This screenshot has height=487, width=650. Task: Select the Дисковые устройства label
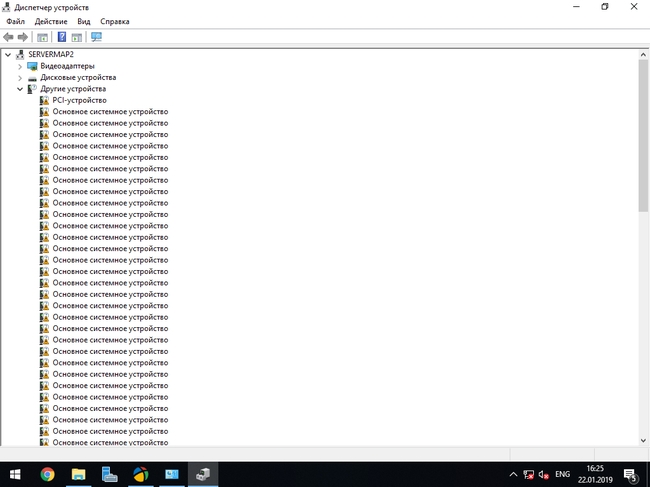point(78,78)
